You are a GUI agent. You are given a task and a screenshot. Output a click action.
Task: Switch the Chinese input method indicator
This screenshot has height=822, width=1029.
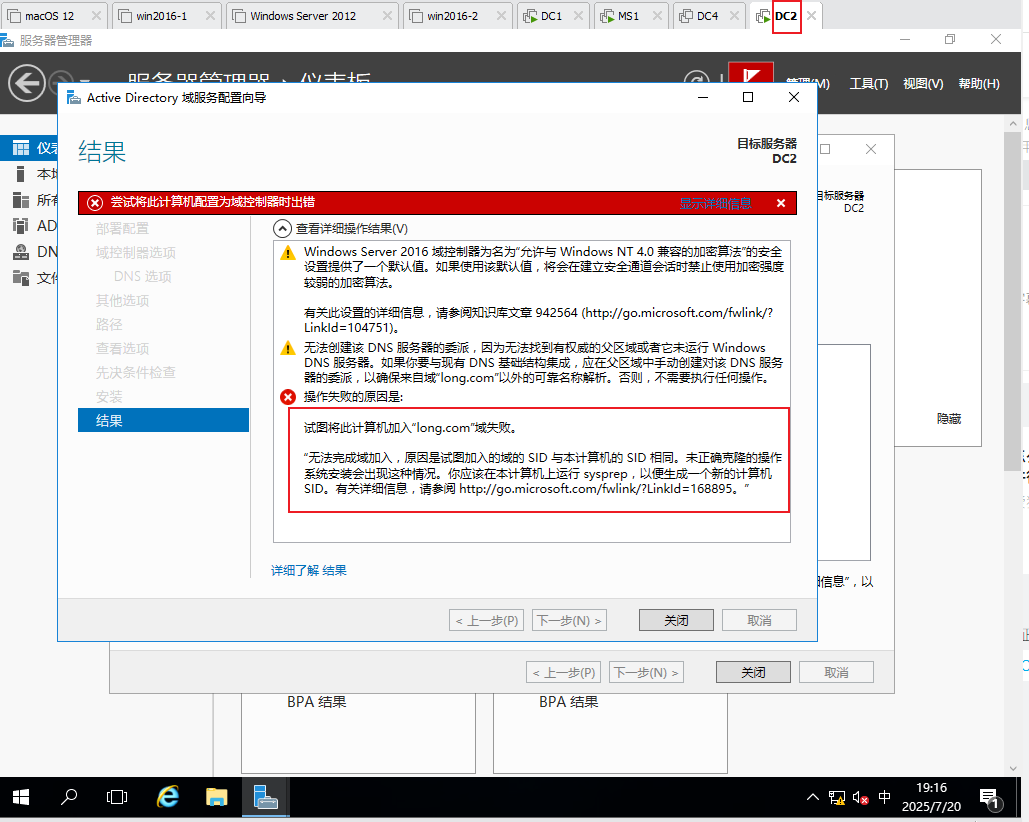point(885,797)
